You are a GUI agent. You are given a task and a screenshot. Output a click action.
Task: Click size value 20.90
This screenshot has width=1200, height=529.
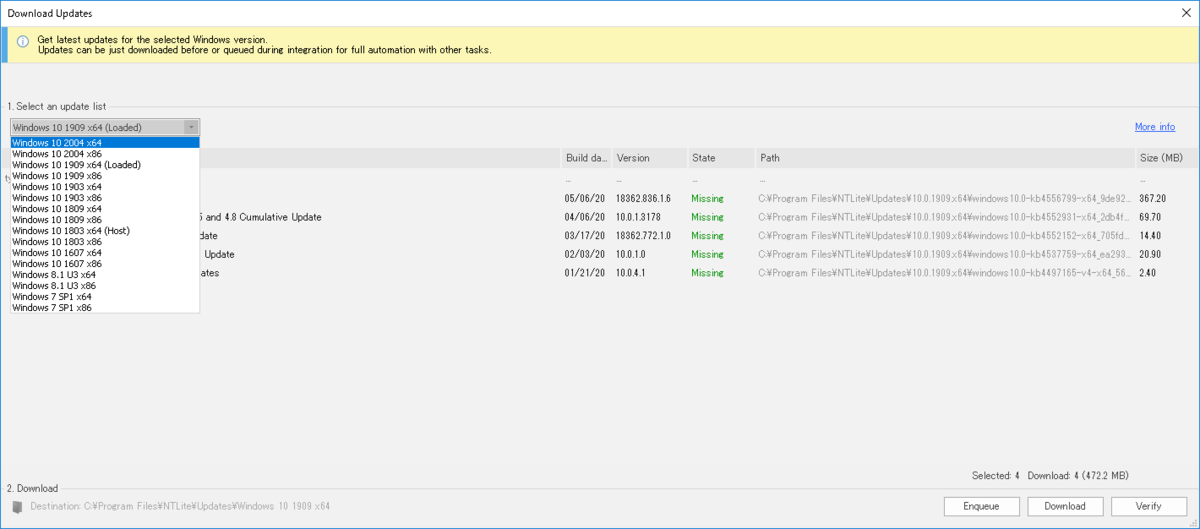point(1150,254)
